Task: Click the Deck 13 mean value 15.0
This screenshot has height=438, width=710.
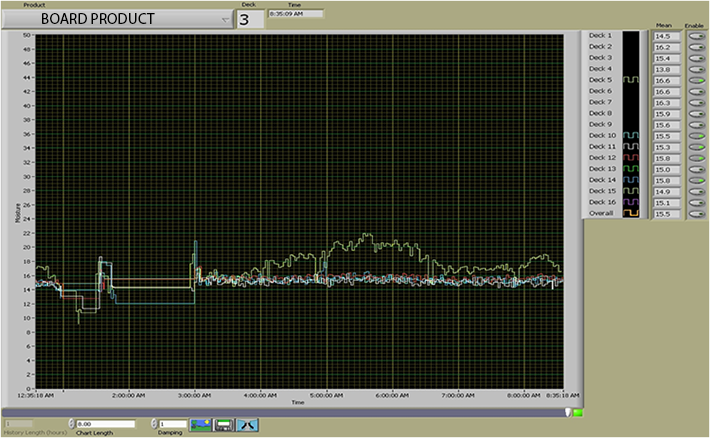Action: pos(667,169)
